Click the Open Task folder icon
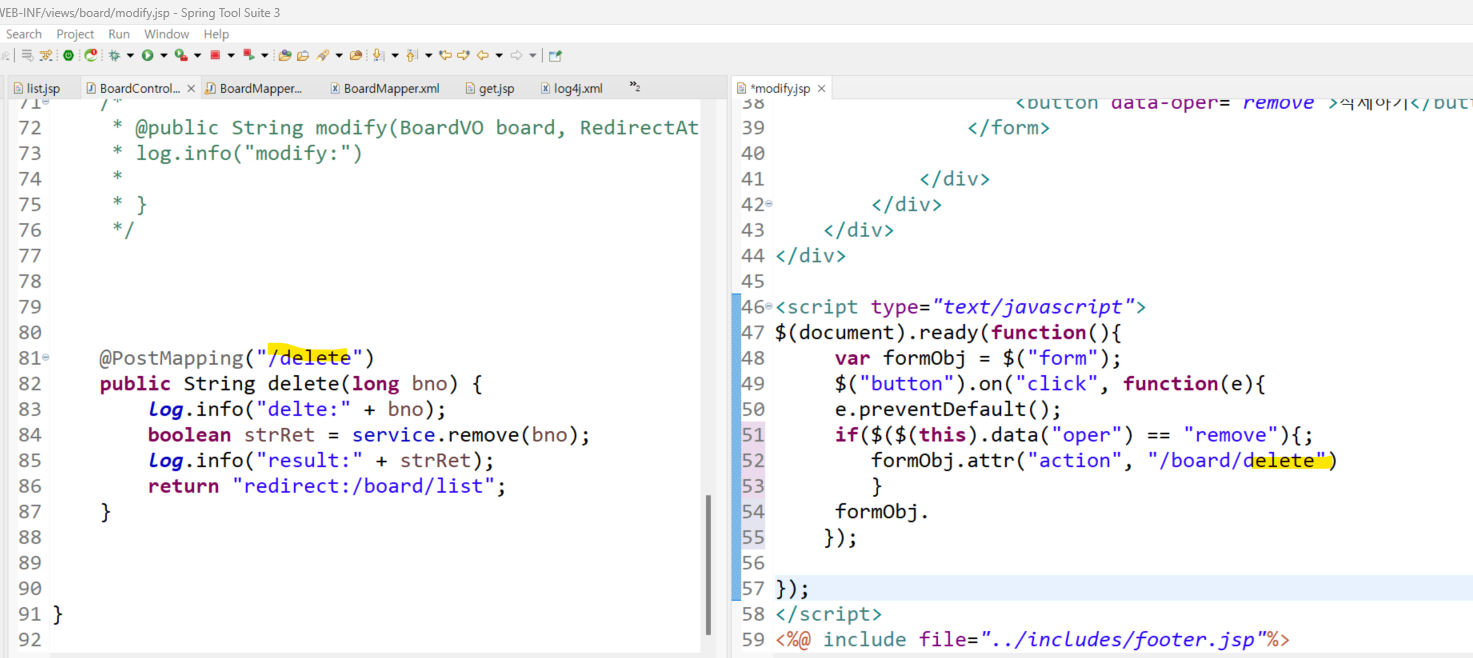1473x658 pixels. pyautogui.click(x=303, y=55)
